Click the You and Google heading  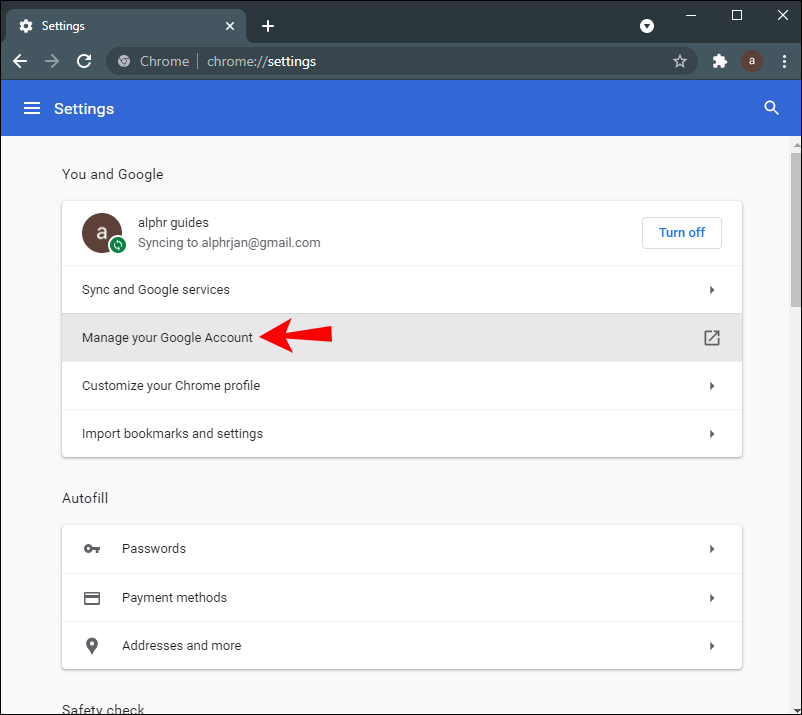(x=113, y=174)
